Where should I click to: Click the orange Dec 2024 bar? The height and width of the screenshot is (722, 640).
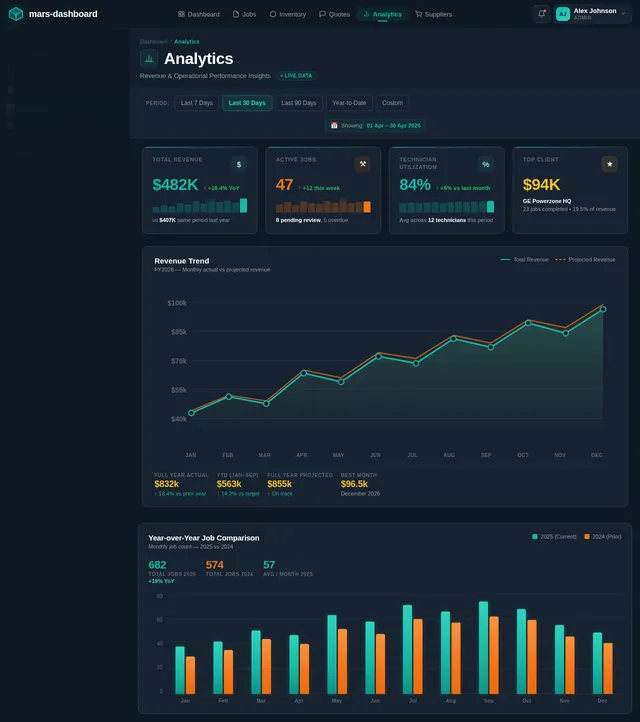pyautogui.click(x=608, y=669)
